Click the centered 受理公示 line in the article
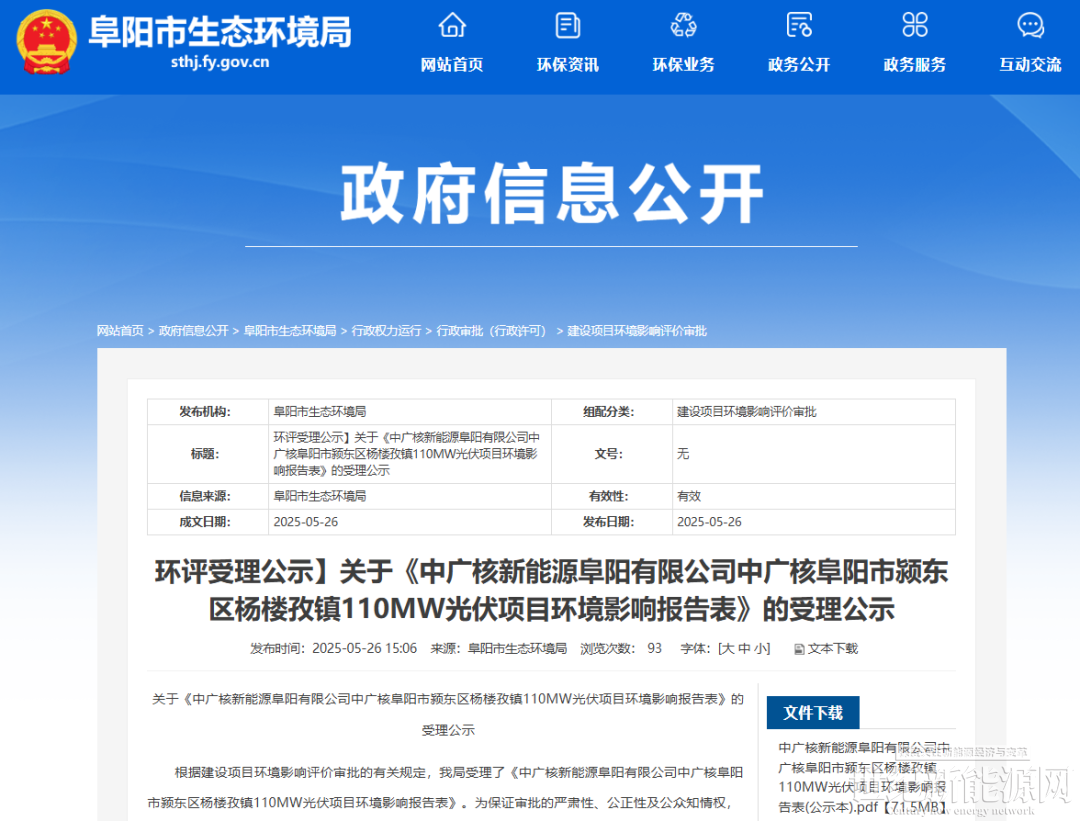This screenshot has height=821, width=1080. tap(448, 730)
